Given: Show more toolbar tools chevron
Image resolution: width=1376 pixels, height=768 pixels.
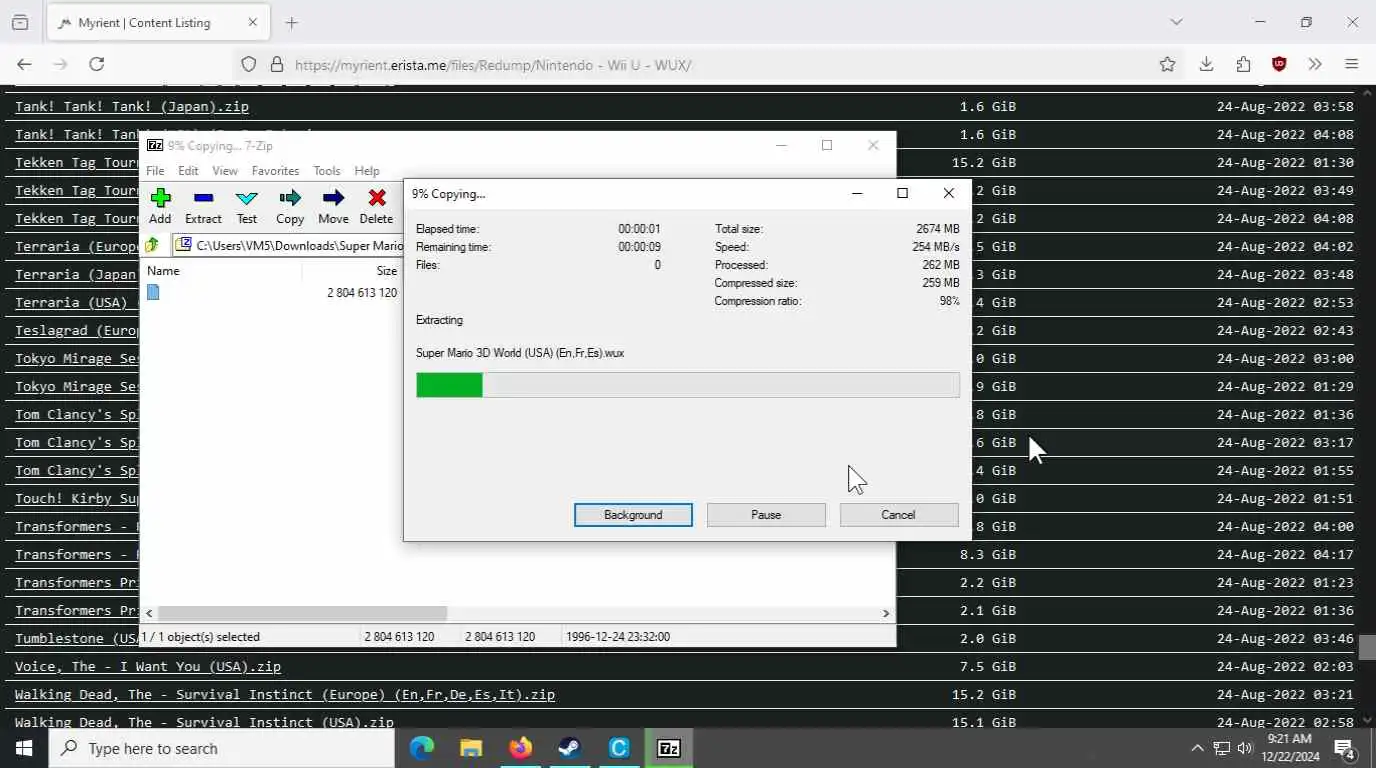Looking at the screenshot, I should pyautogui.click(x=1315, y=64).
